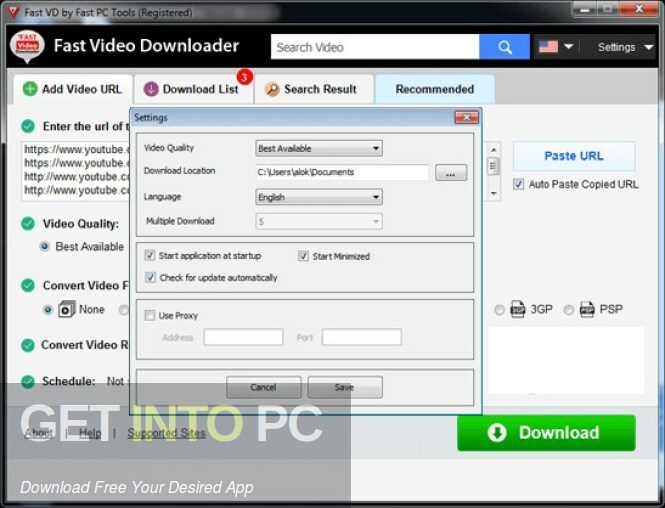
Task: Click the URL list scrollbar thumb
Action: [493, 166]
